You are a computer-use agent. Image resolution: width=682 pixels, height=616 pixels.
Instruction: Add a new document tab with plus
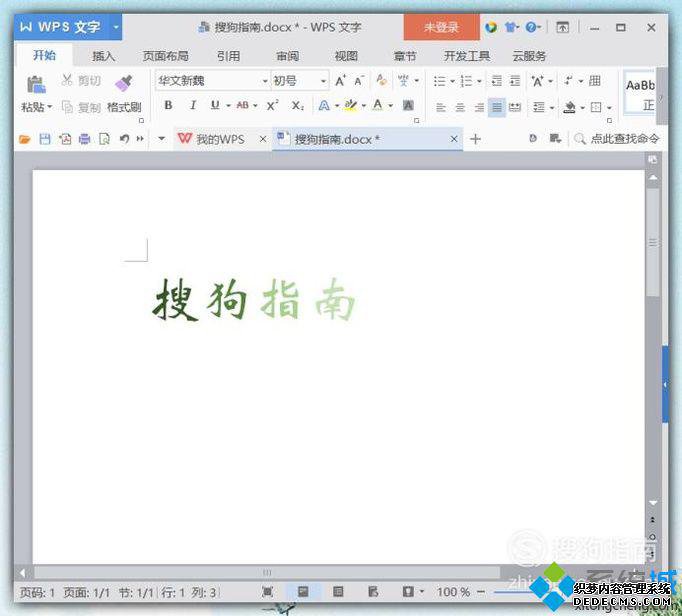click(475, 139)
